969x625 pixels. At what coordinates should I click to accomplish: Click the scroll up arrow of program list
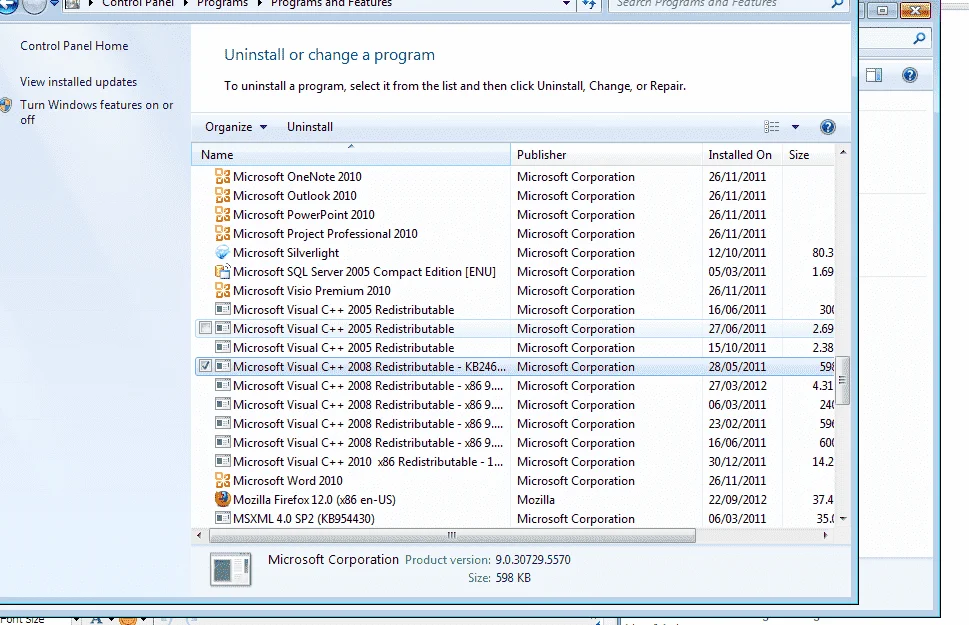[x=842, y=152]
